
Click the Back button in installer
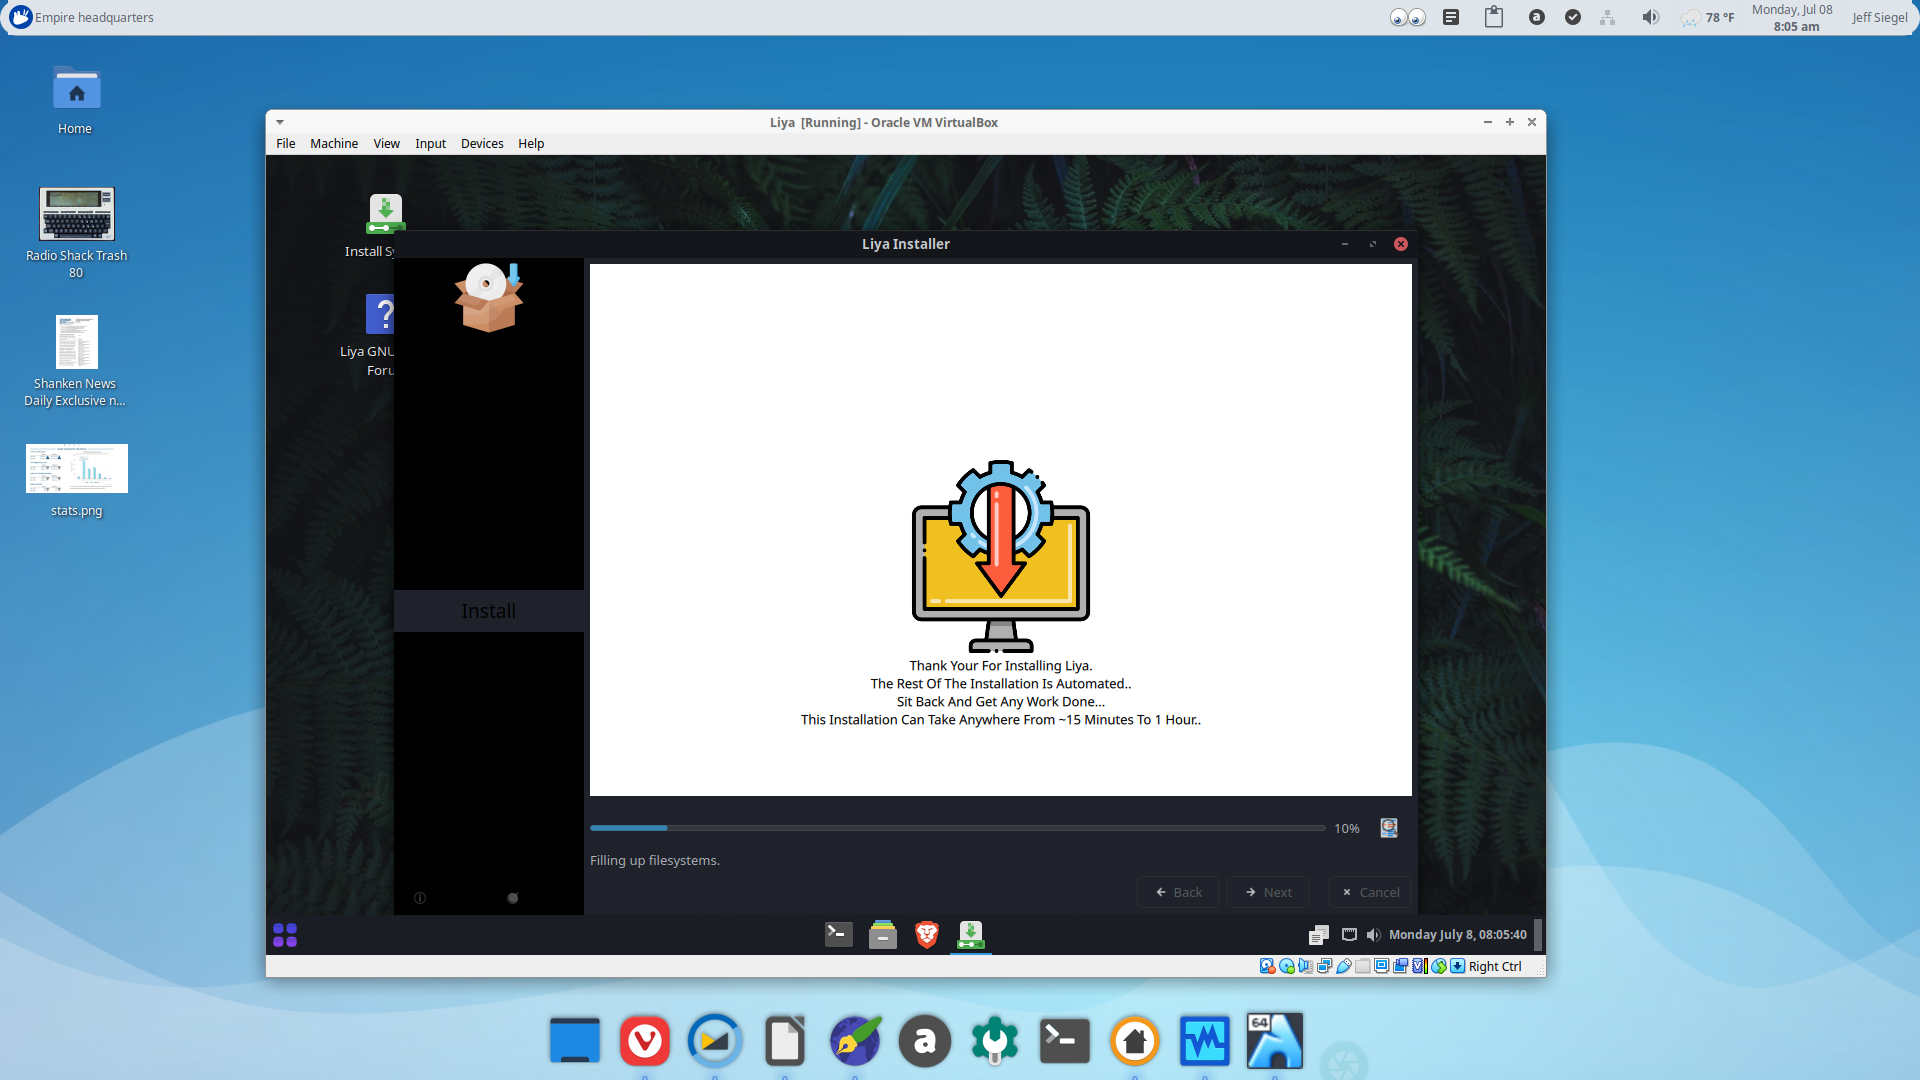(x=1178, y=892)
